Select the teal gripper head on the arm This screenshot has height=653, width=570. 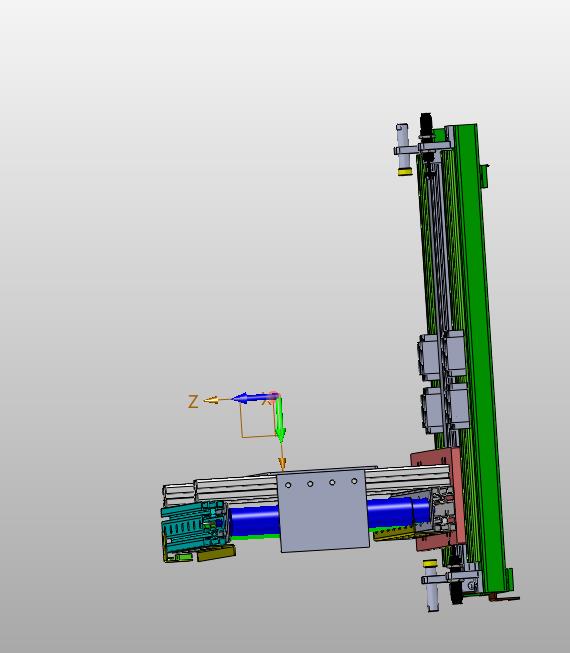click(194, 527)
